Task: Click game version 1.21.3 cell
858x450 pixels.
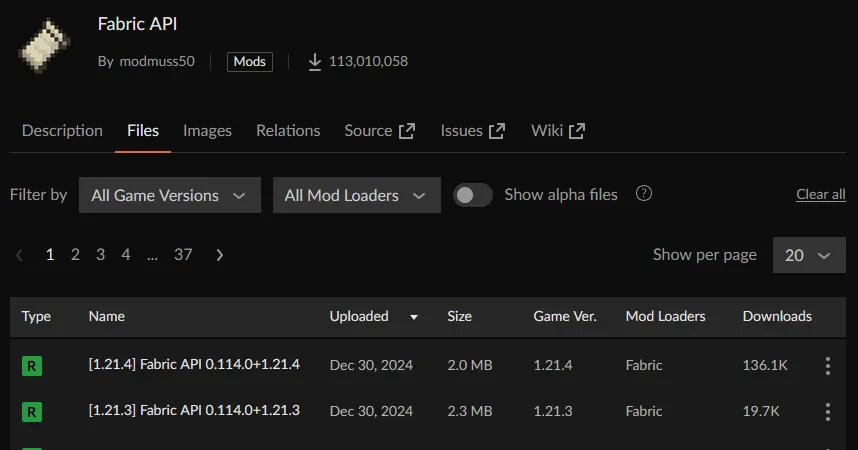Action: [x=553, y=411]
